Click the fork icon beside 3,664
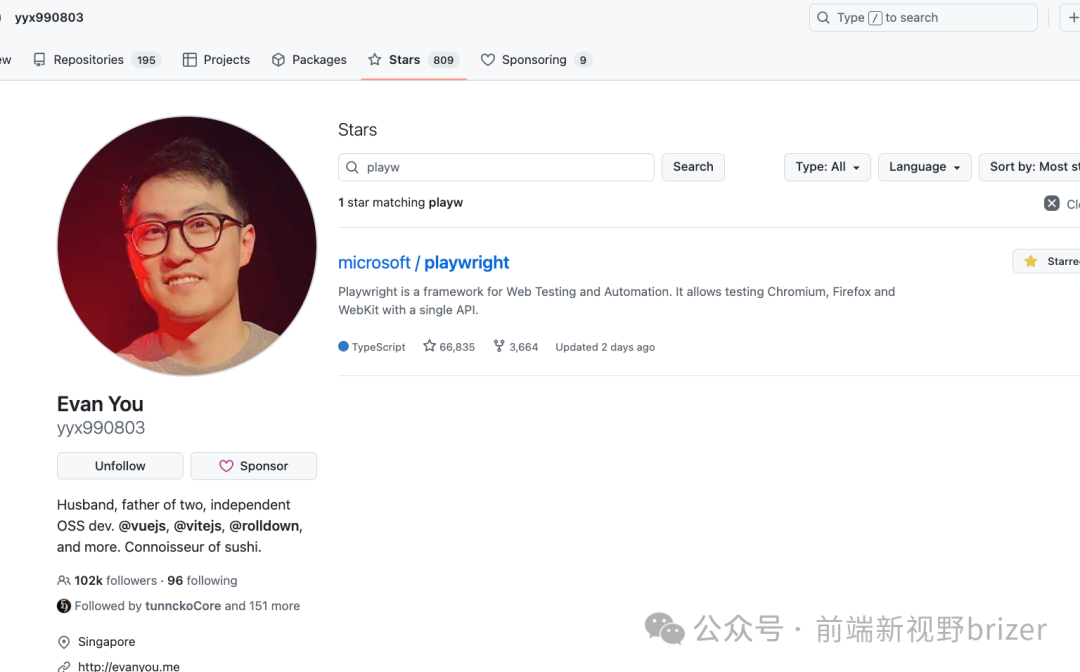 coord(499,346)
